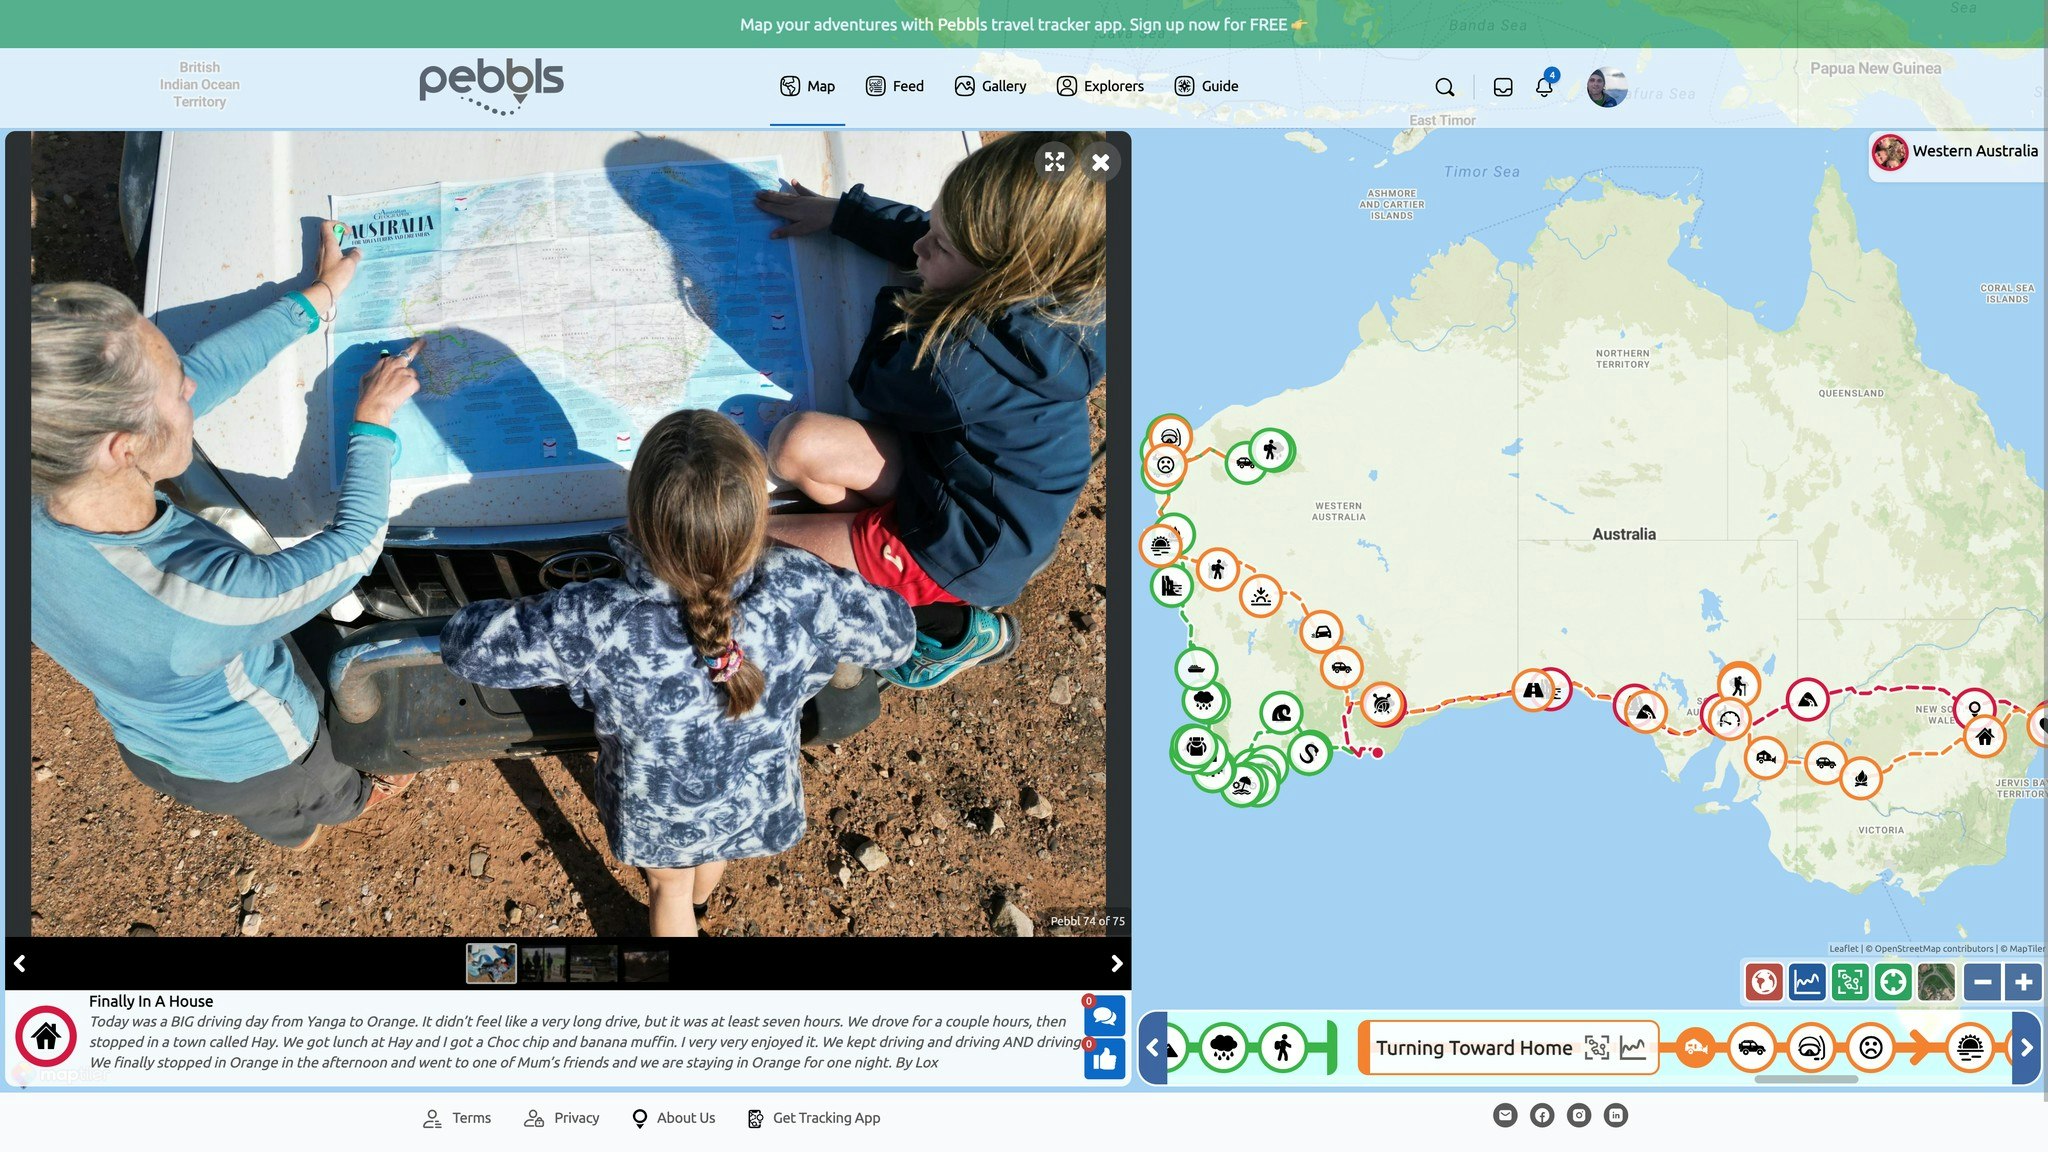The image size is (2048, 1152).
Task: Go to the next photo arrow
Action: point(1116,963)
